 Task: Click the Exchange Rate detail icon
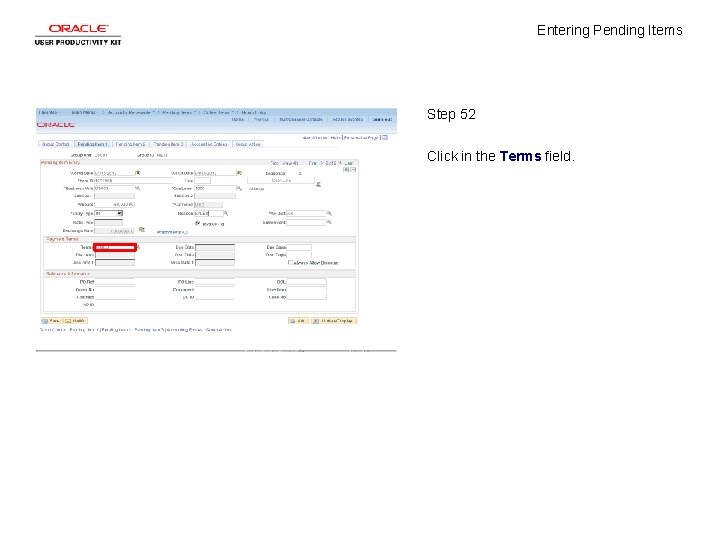[x=142, y=230]
